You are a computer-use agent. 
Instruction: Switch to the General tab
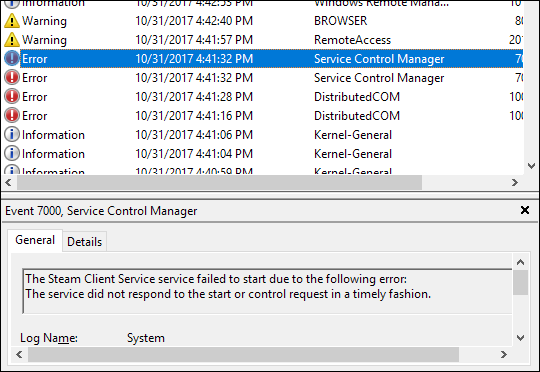[35, 240]
